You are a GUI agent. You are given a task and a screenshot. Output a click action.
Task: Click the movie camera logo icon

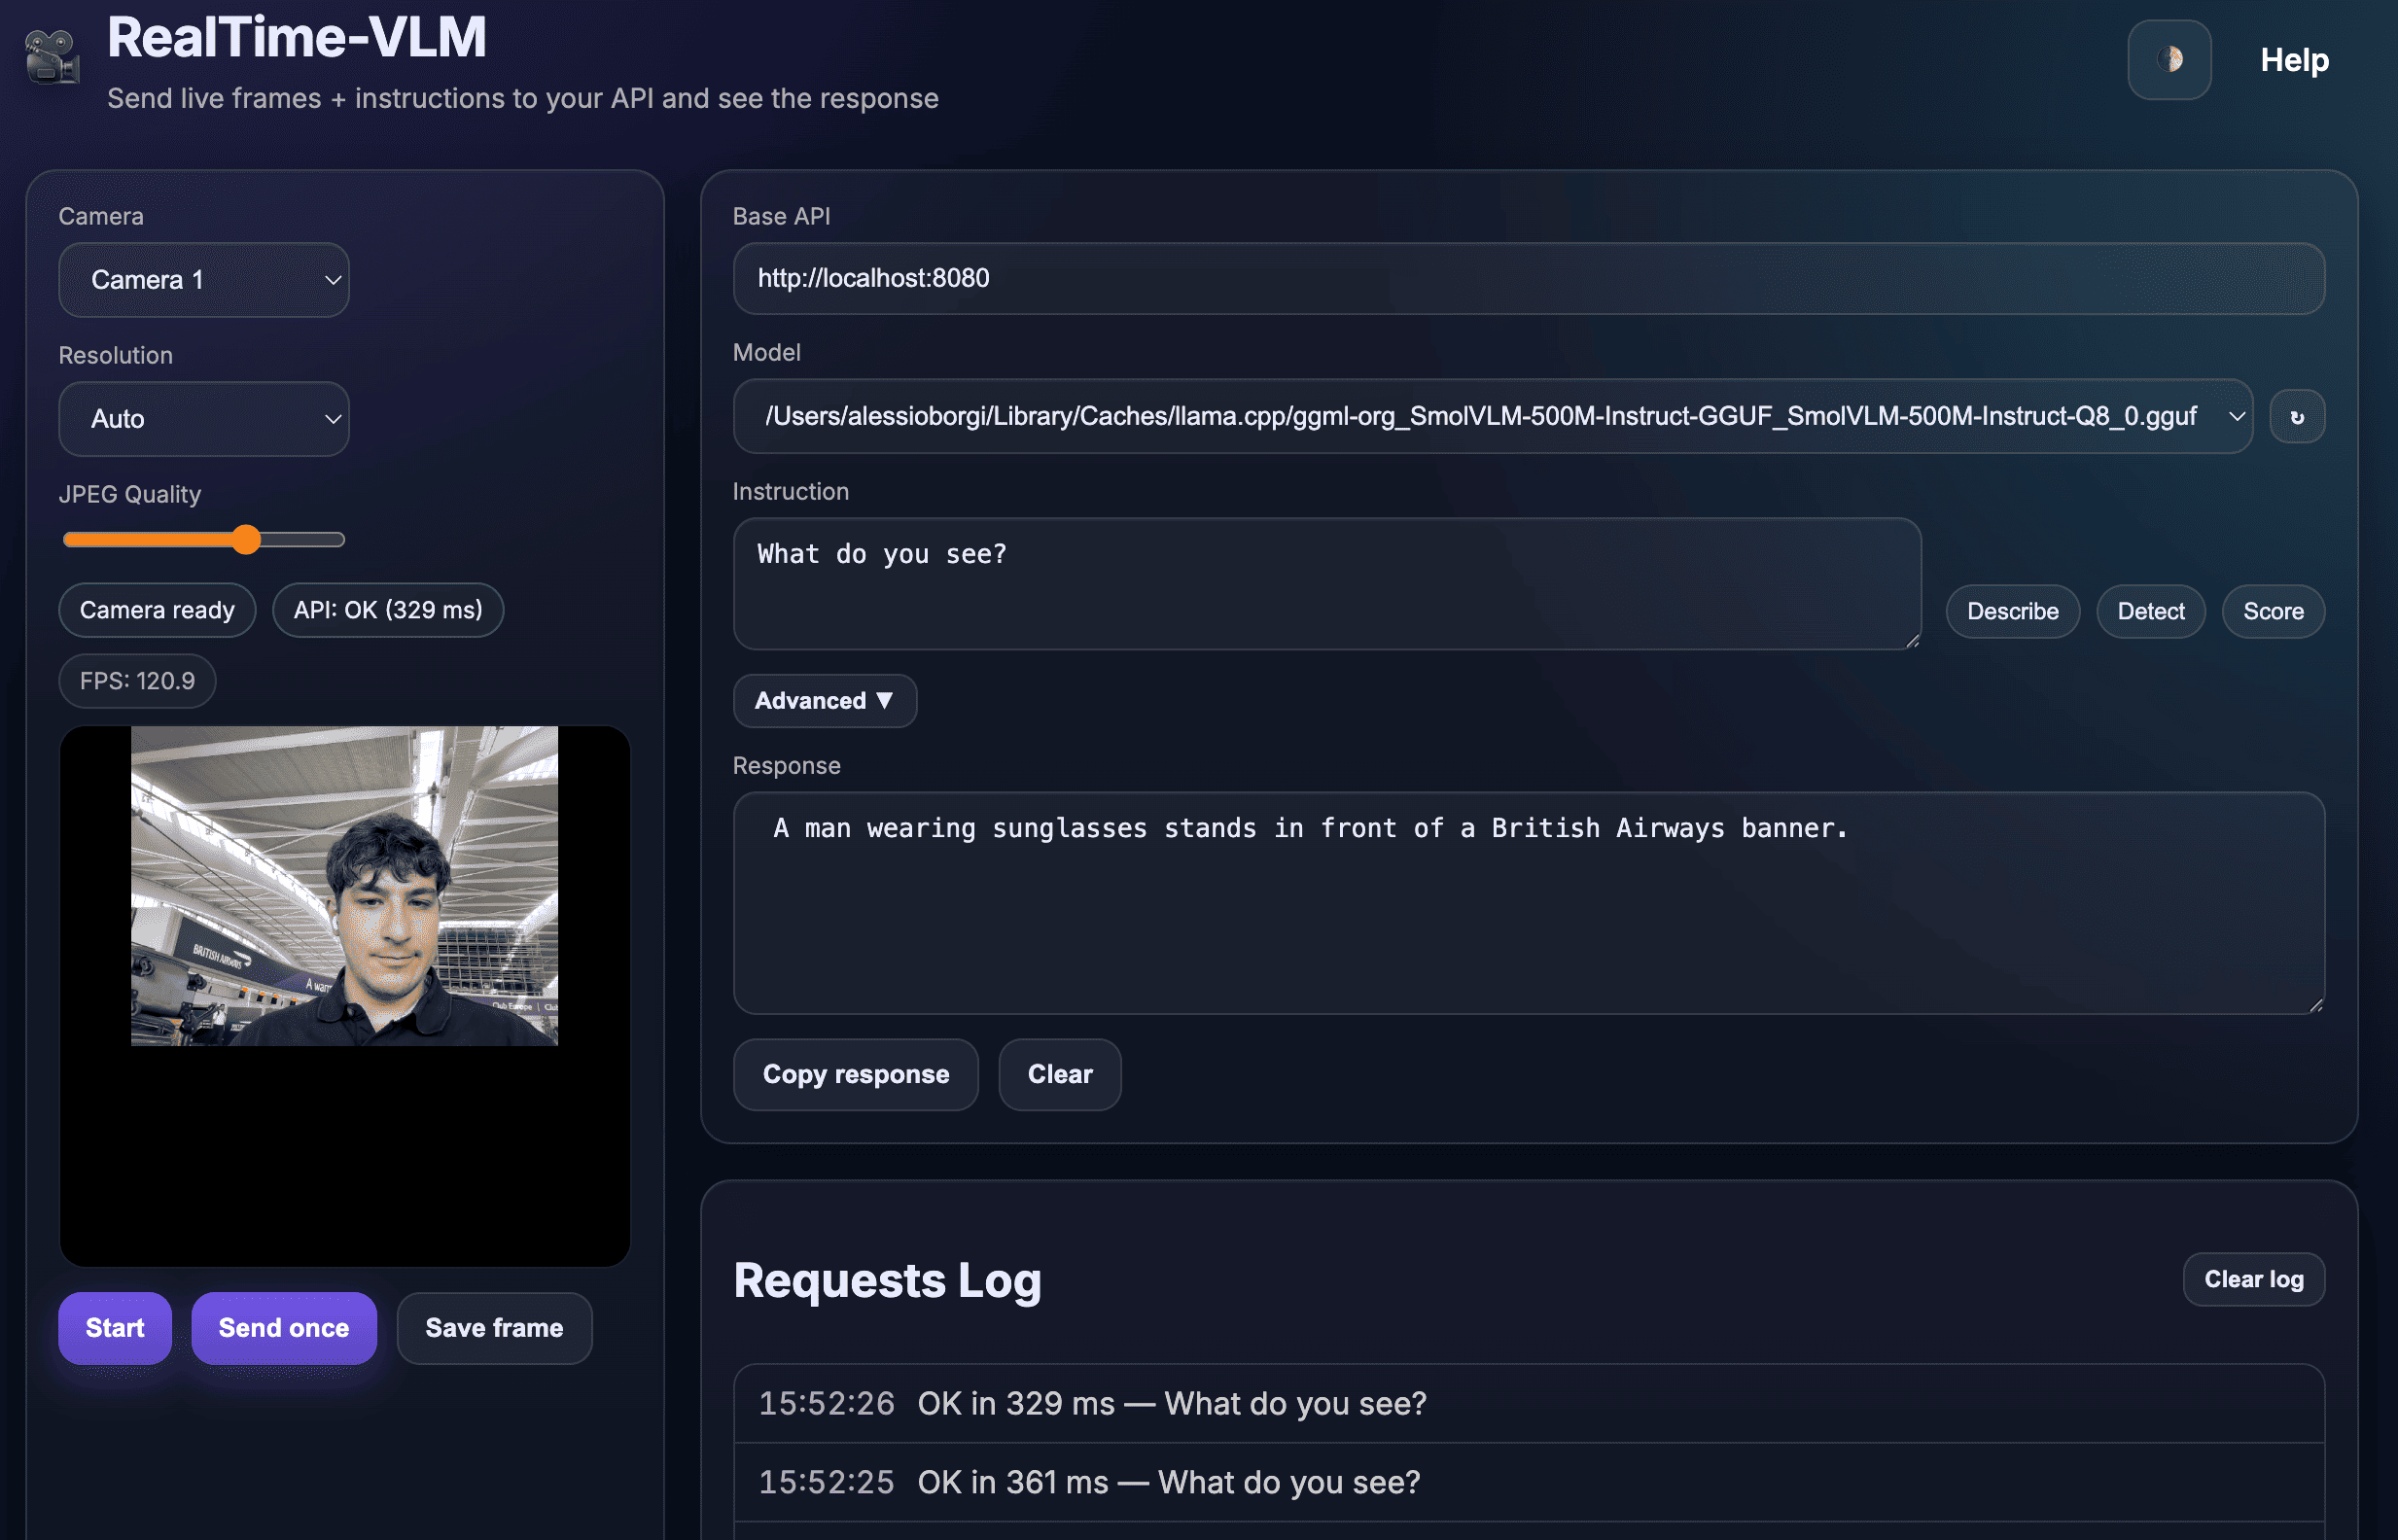[x=52, y=57]
